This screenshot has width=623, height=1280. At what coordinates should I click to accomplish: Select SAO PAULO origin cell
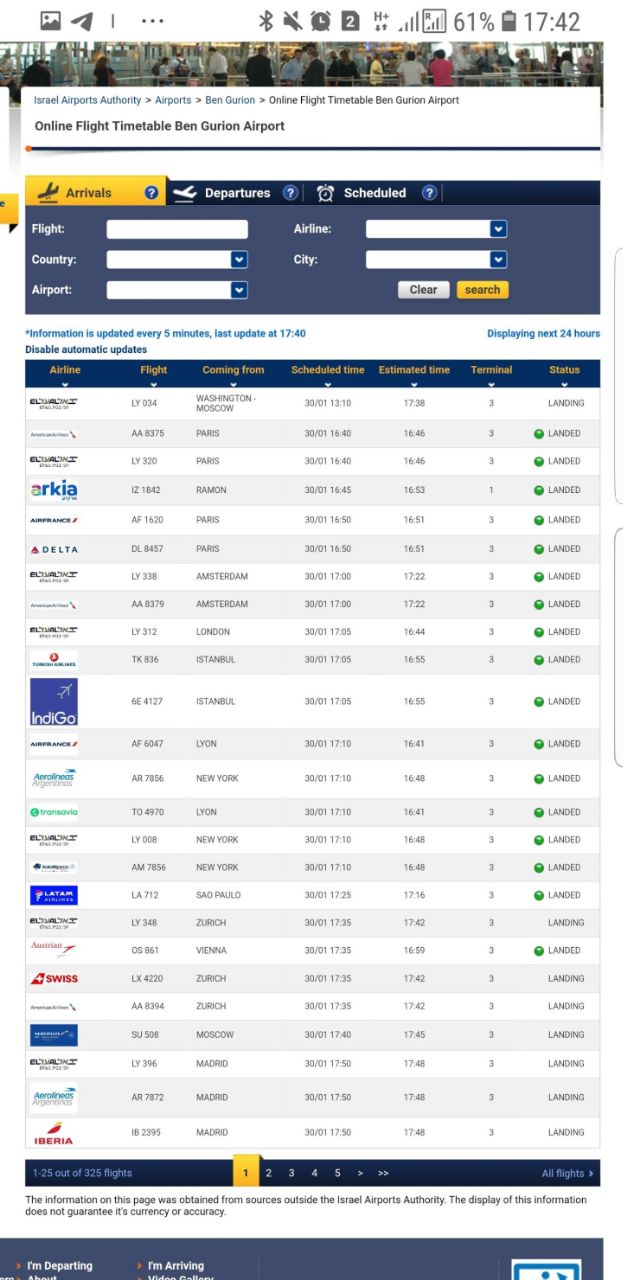[x=218, y=895]
